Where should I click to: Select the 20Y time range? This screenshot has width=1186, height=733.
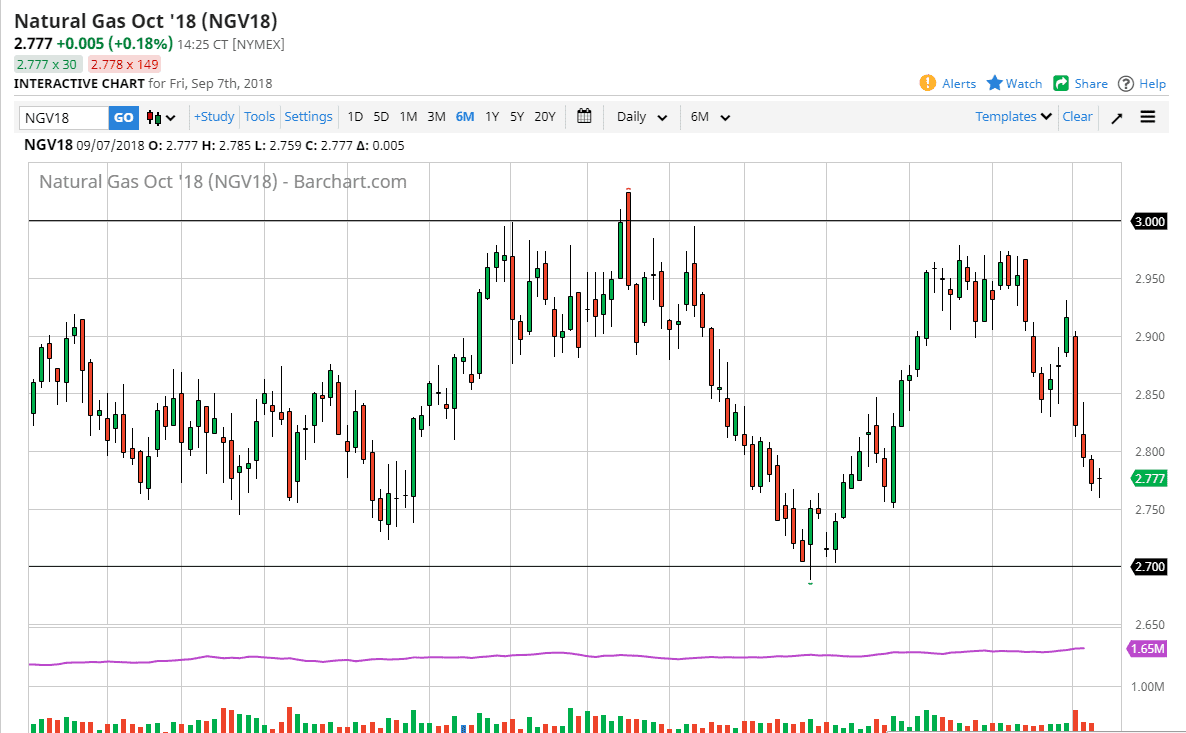tap(544, 117)
